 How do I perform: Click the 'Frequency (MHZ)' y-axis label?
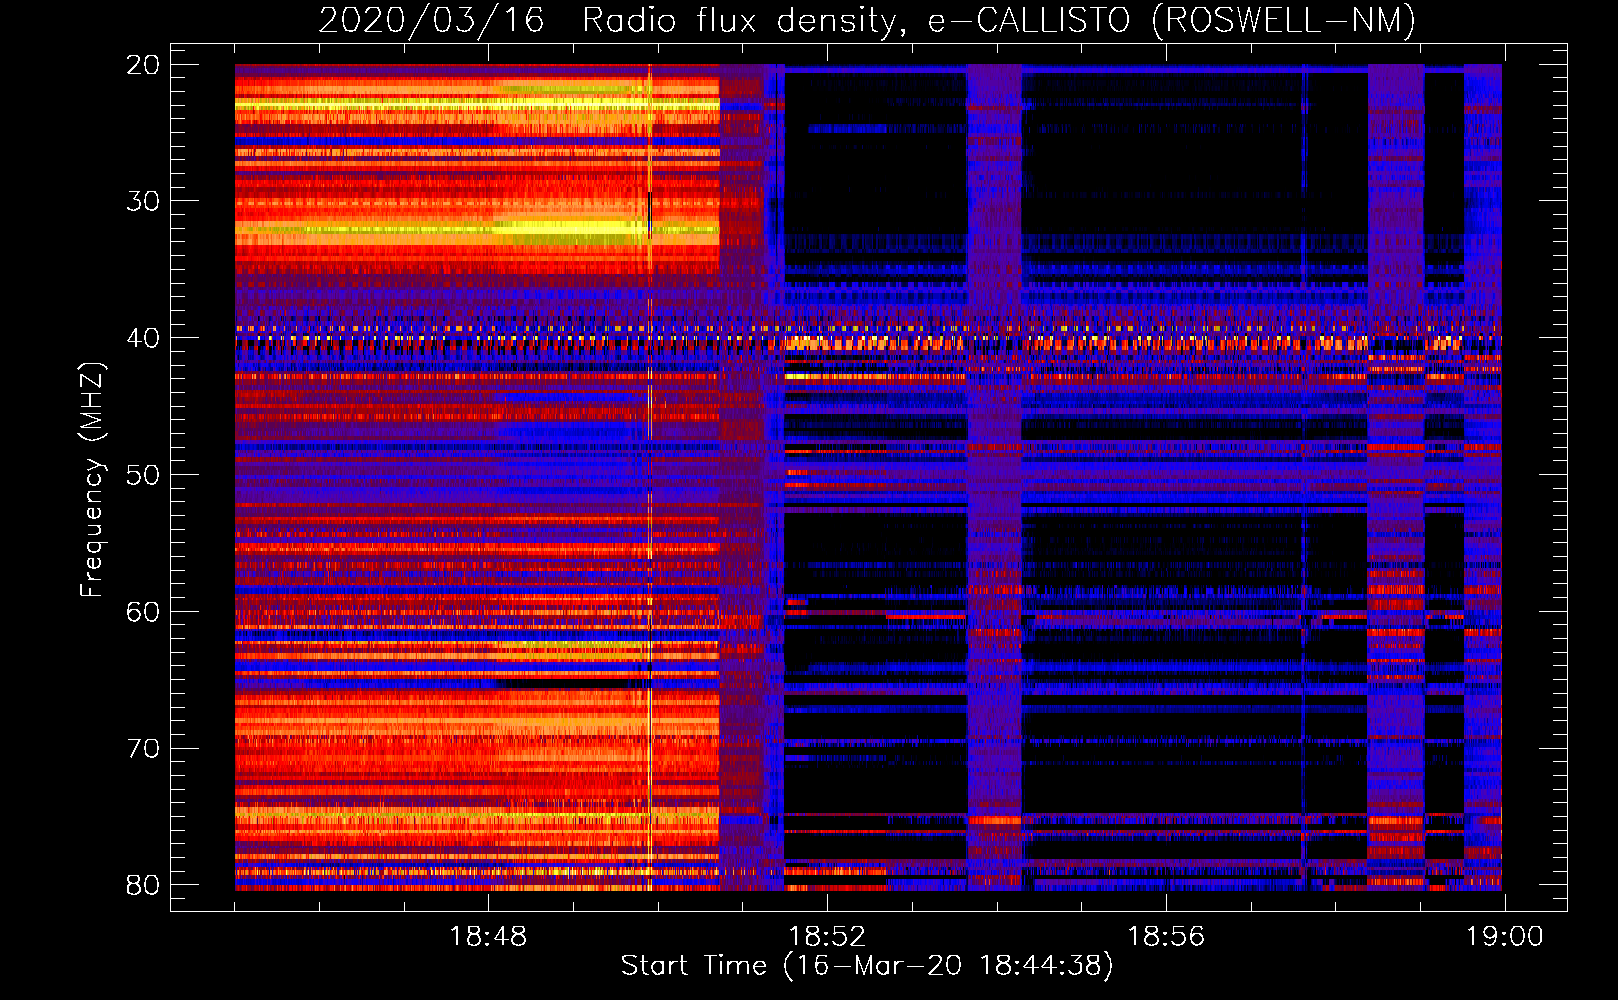(91, 480)
